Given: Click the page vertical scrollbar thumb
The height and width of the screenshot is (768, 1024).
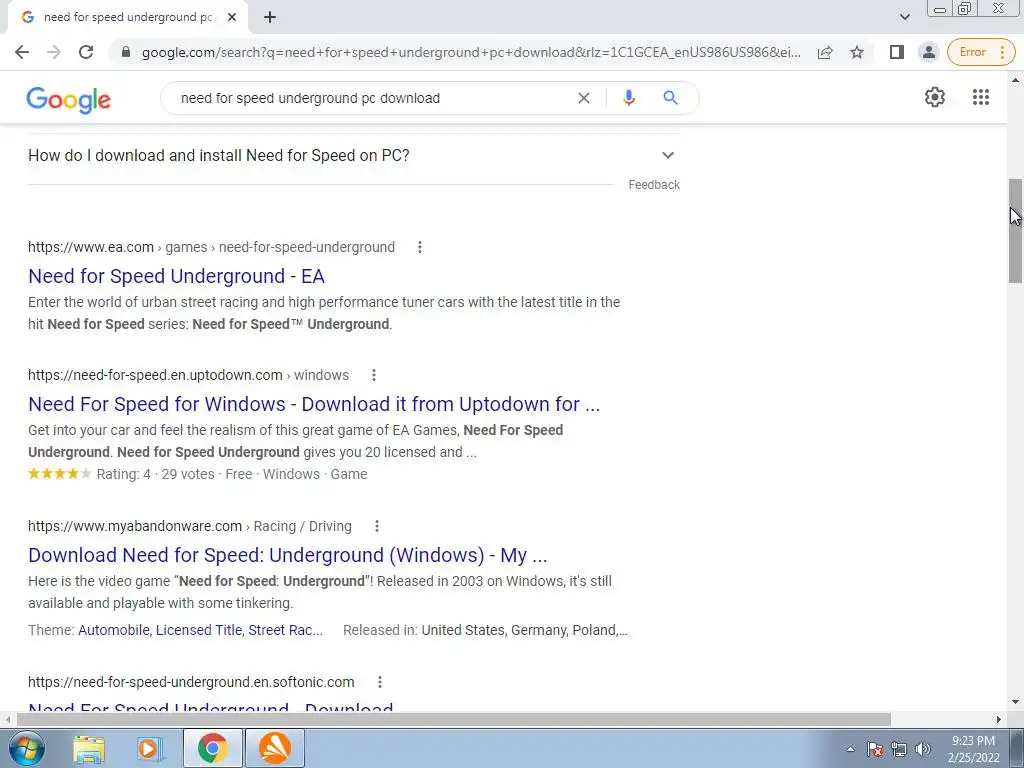Looking at the screenshot, I should (x=1015, y=231).
